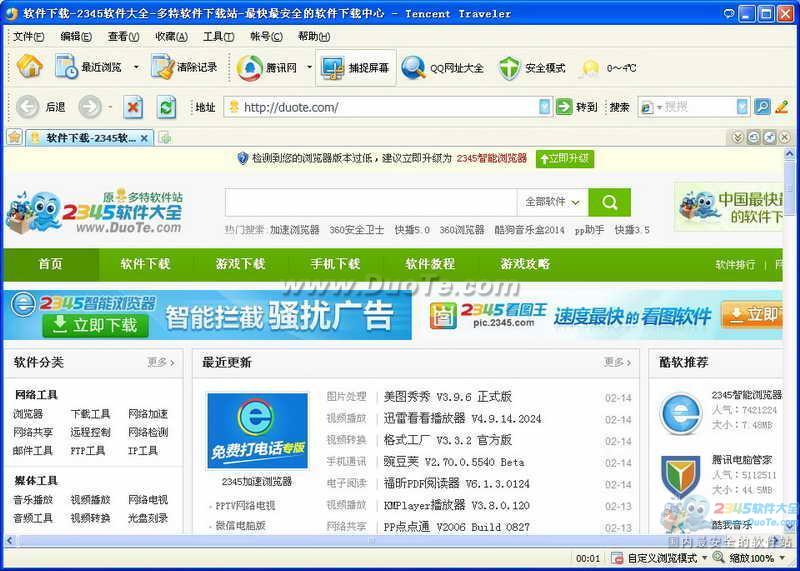Expand the address bar dropdown
Image resolution: width=800 pixels, height=571 pixels.
point(544,107)
